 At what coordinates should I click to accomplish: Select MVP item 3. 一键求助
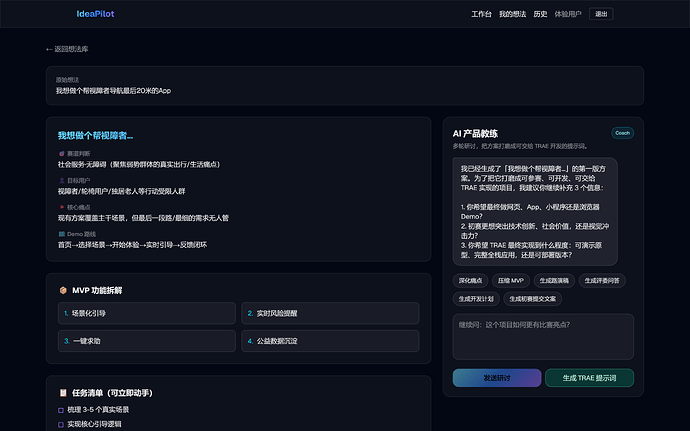(147, 341)
